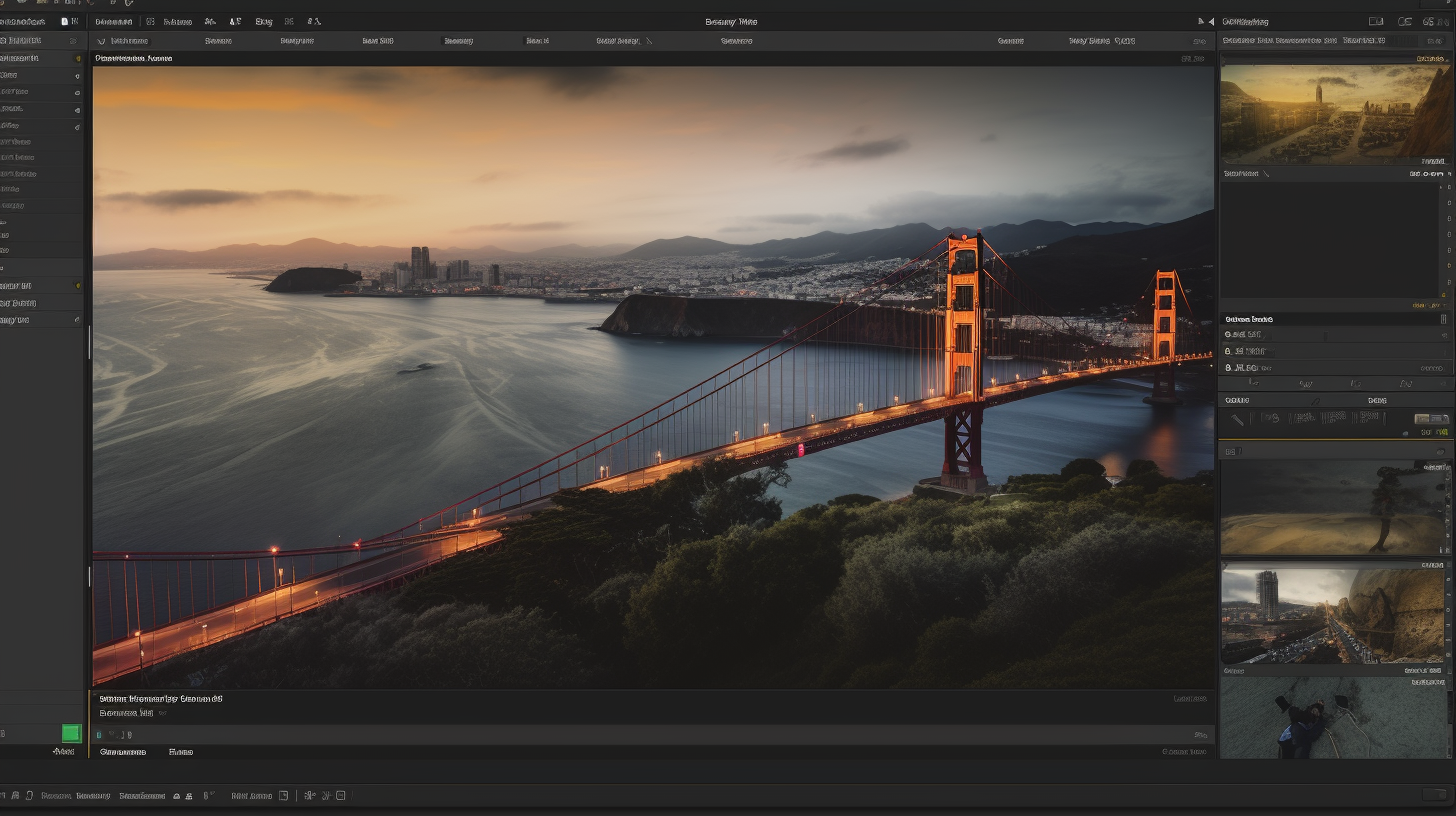Click the square icon left of bottom bar divider

[x=283, y=795]
